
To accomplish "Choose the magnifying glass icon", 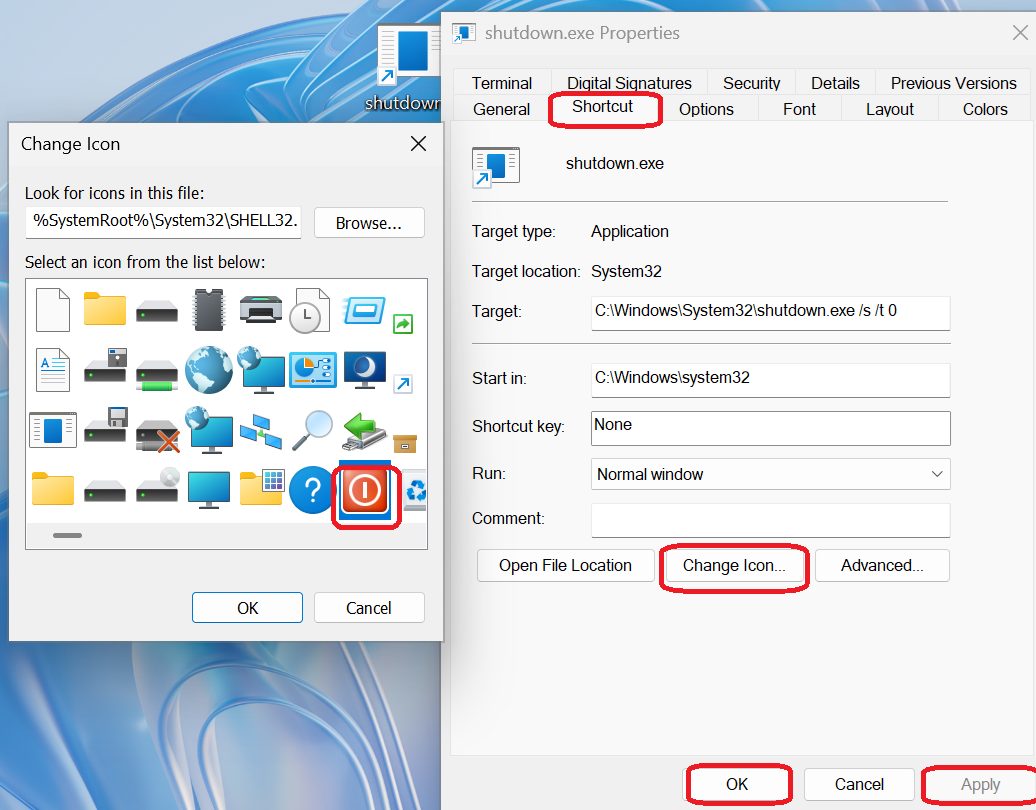I will click(313, 431).
